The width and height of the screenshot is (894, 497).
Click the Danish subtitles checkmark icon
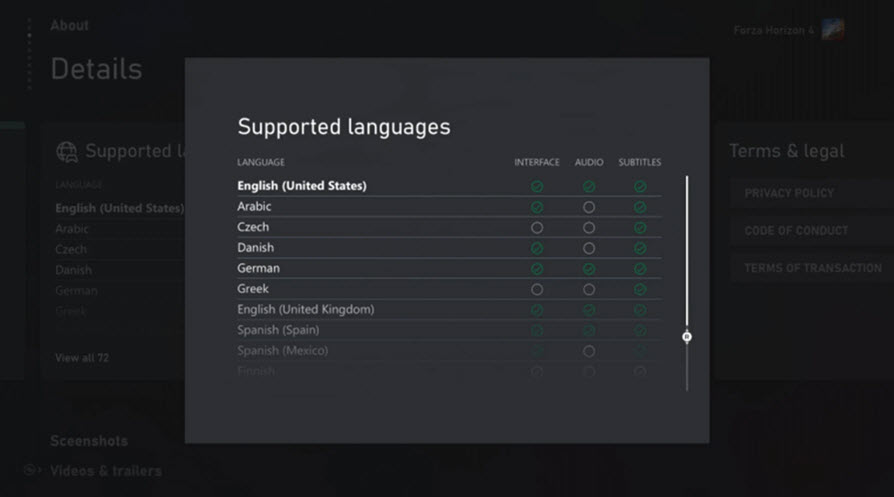point(640,248)
